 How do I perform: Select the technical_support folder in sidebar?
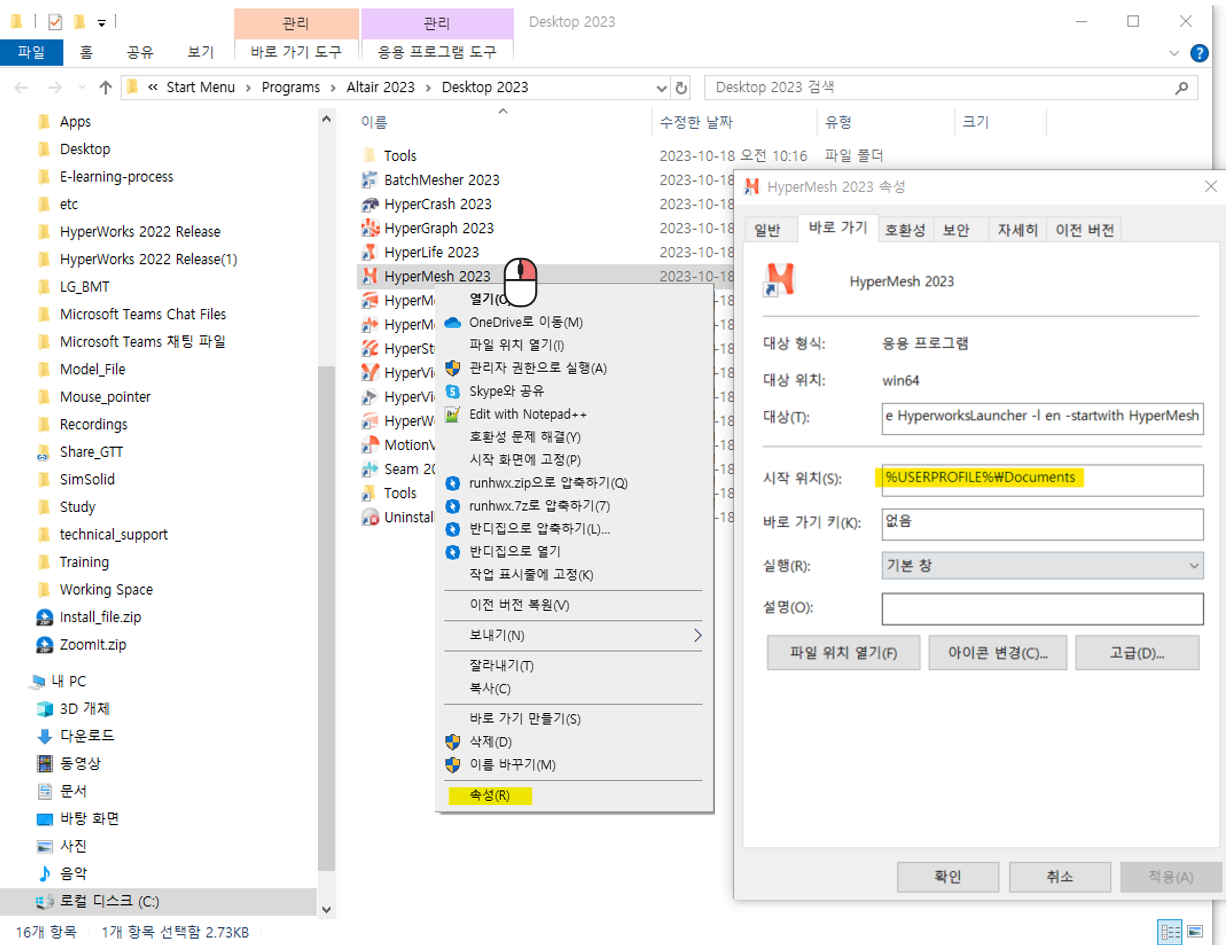(114, 535)
